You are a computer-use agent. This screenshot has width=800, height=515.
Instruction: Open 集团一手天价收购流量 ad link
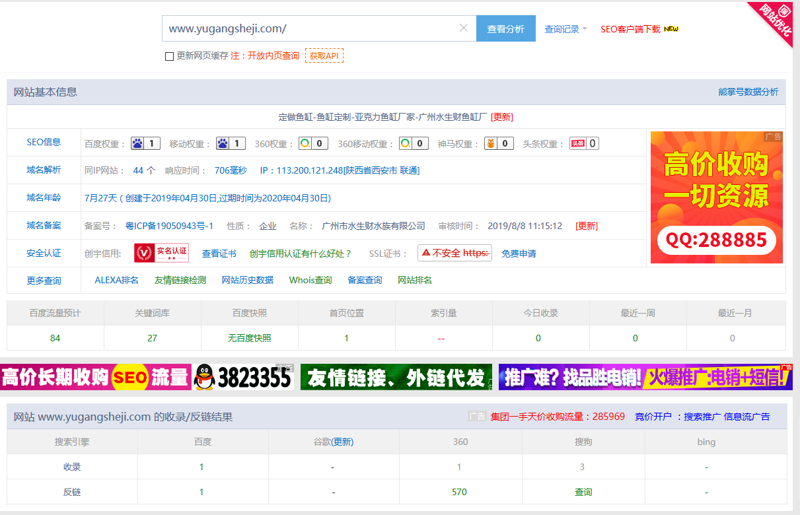[x=558, y=416]
